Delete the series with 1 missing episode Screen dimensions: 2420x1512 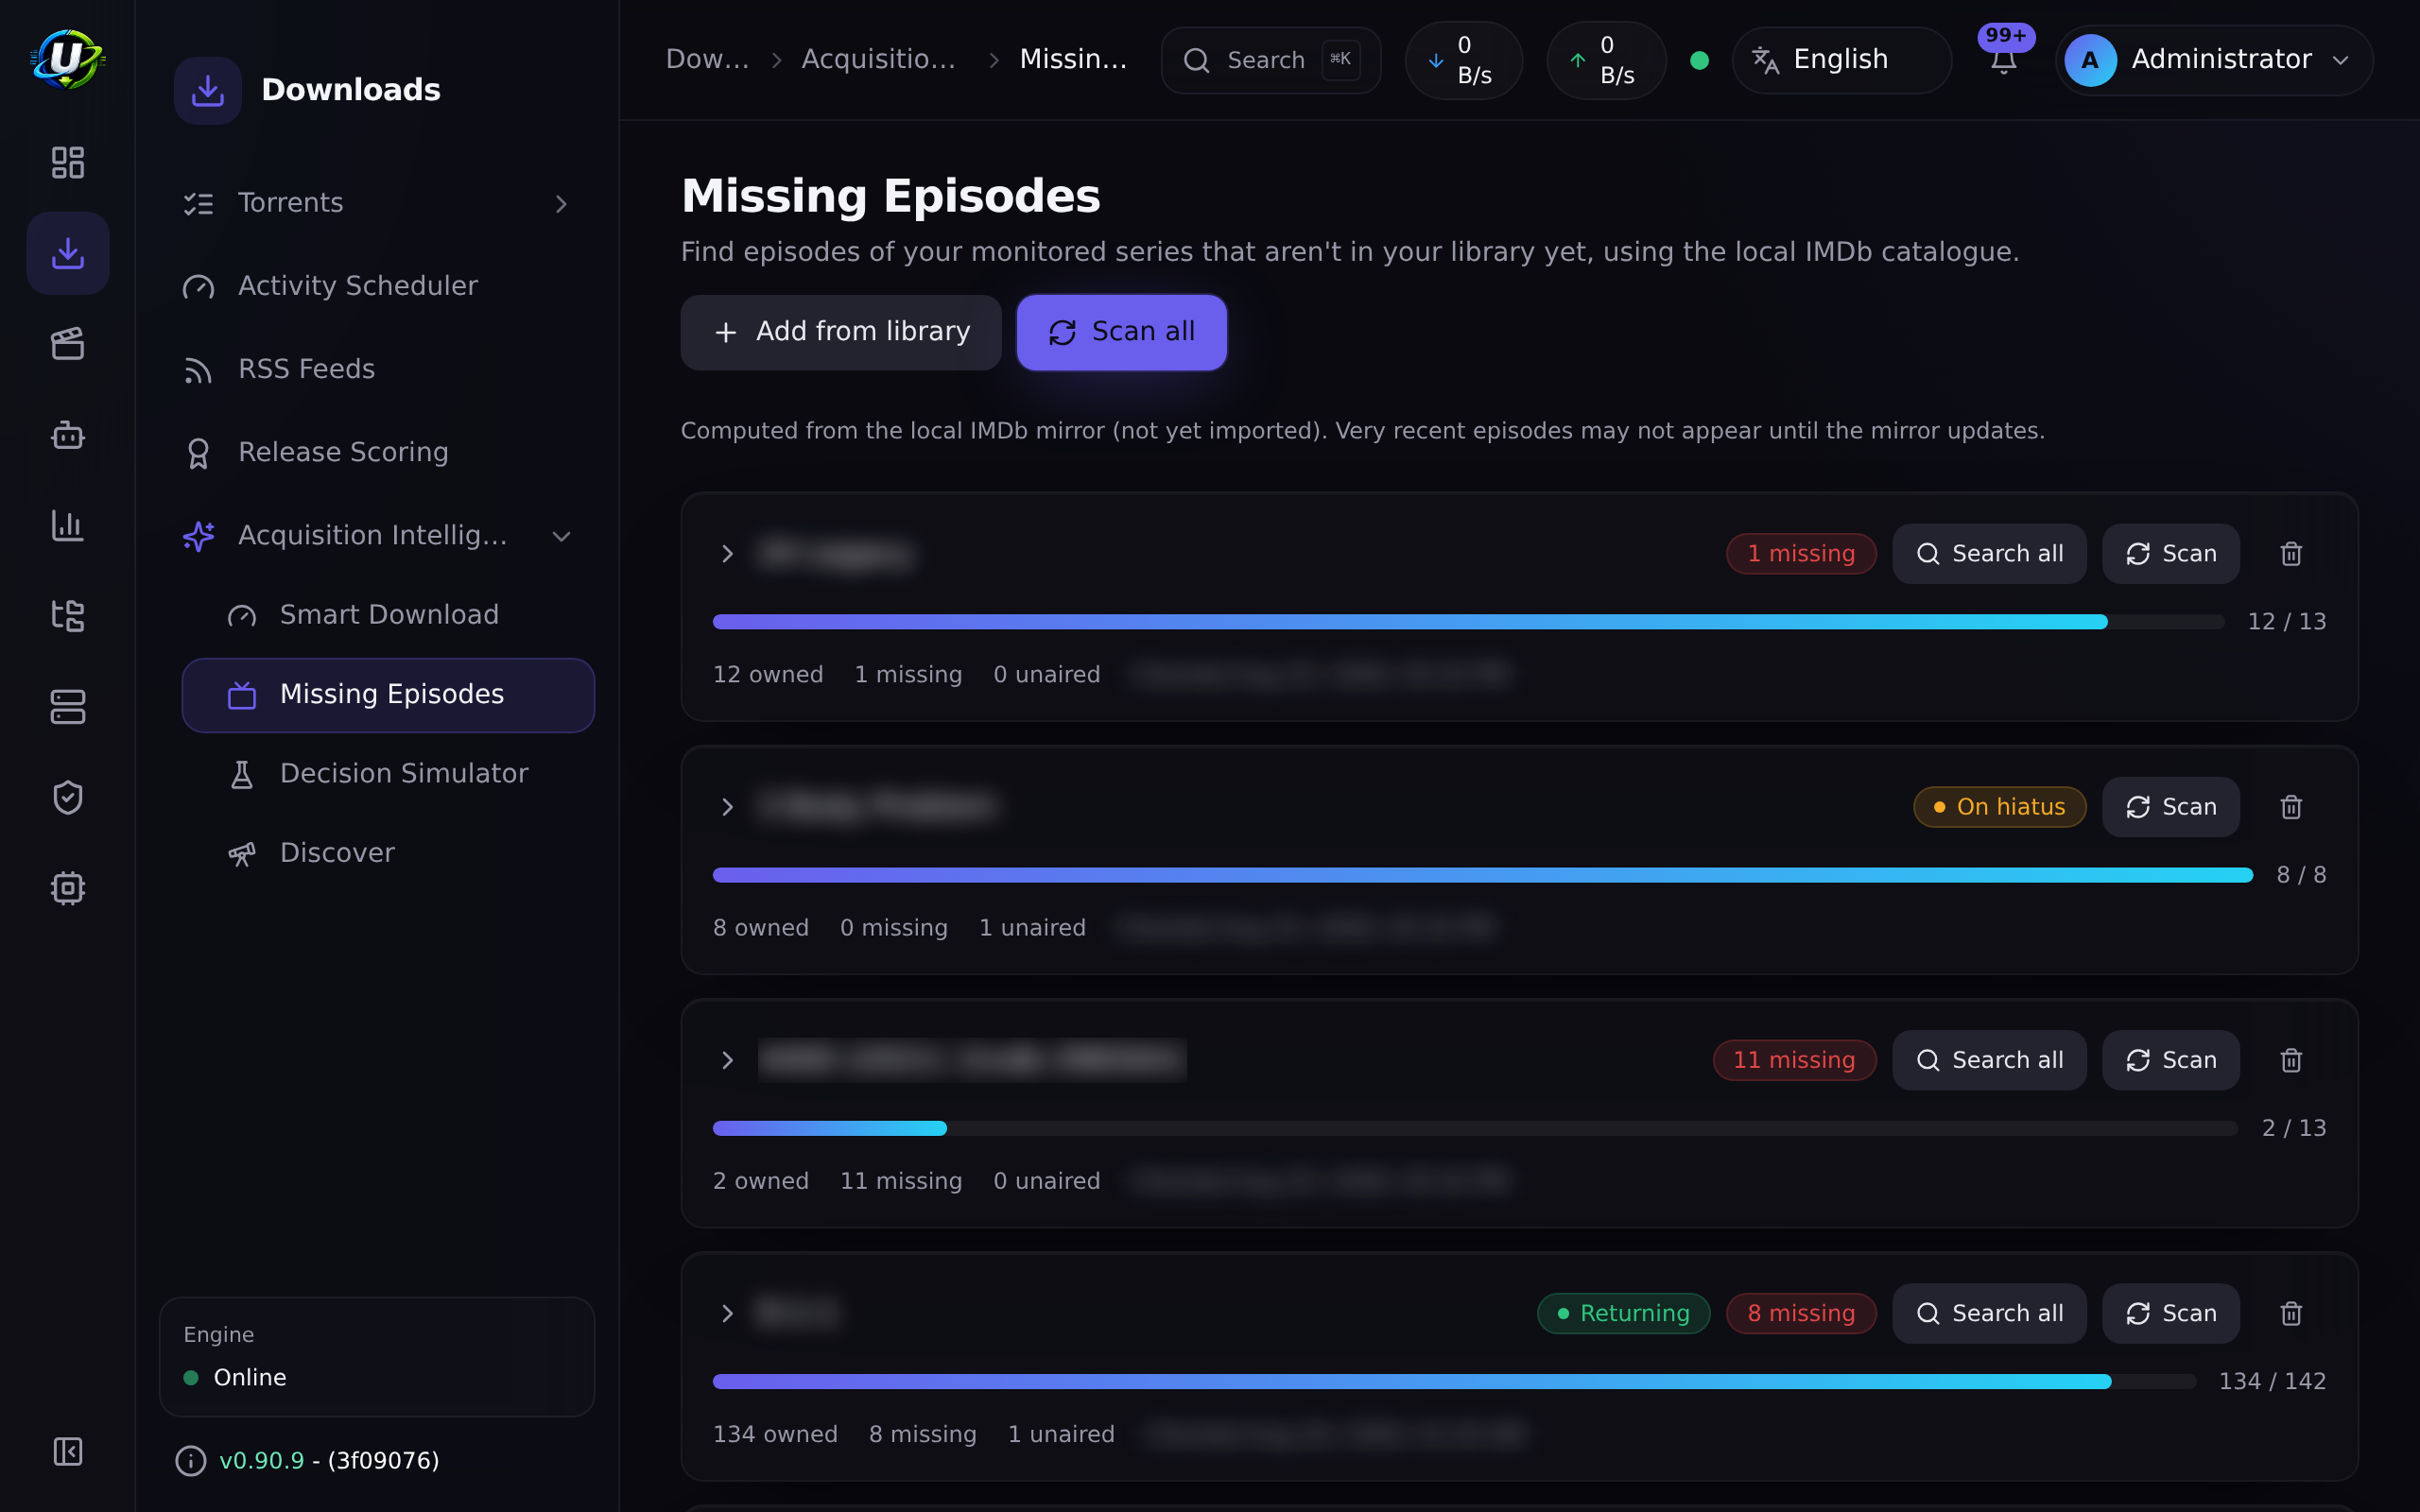(x=2291, y=554)
